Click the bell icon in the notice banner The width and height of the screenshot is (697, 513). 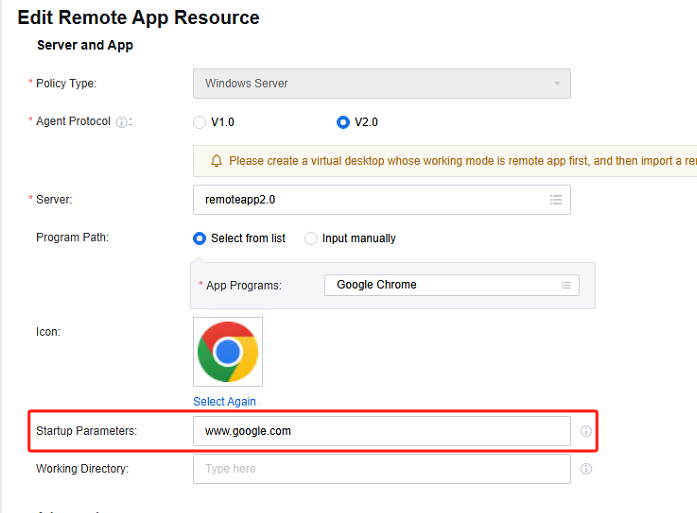[x=216, y=161]
